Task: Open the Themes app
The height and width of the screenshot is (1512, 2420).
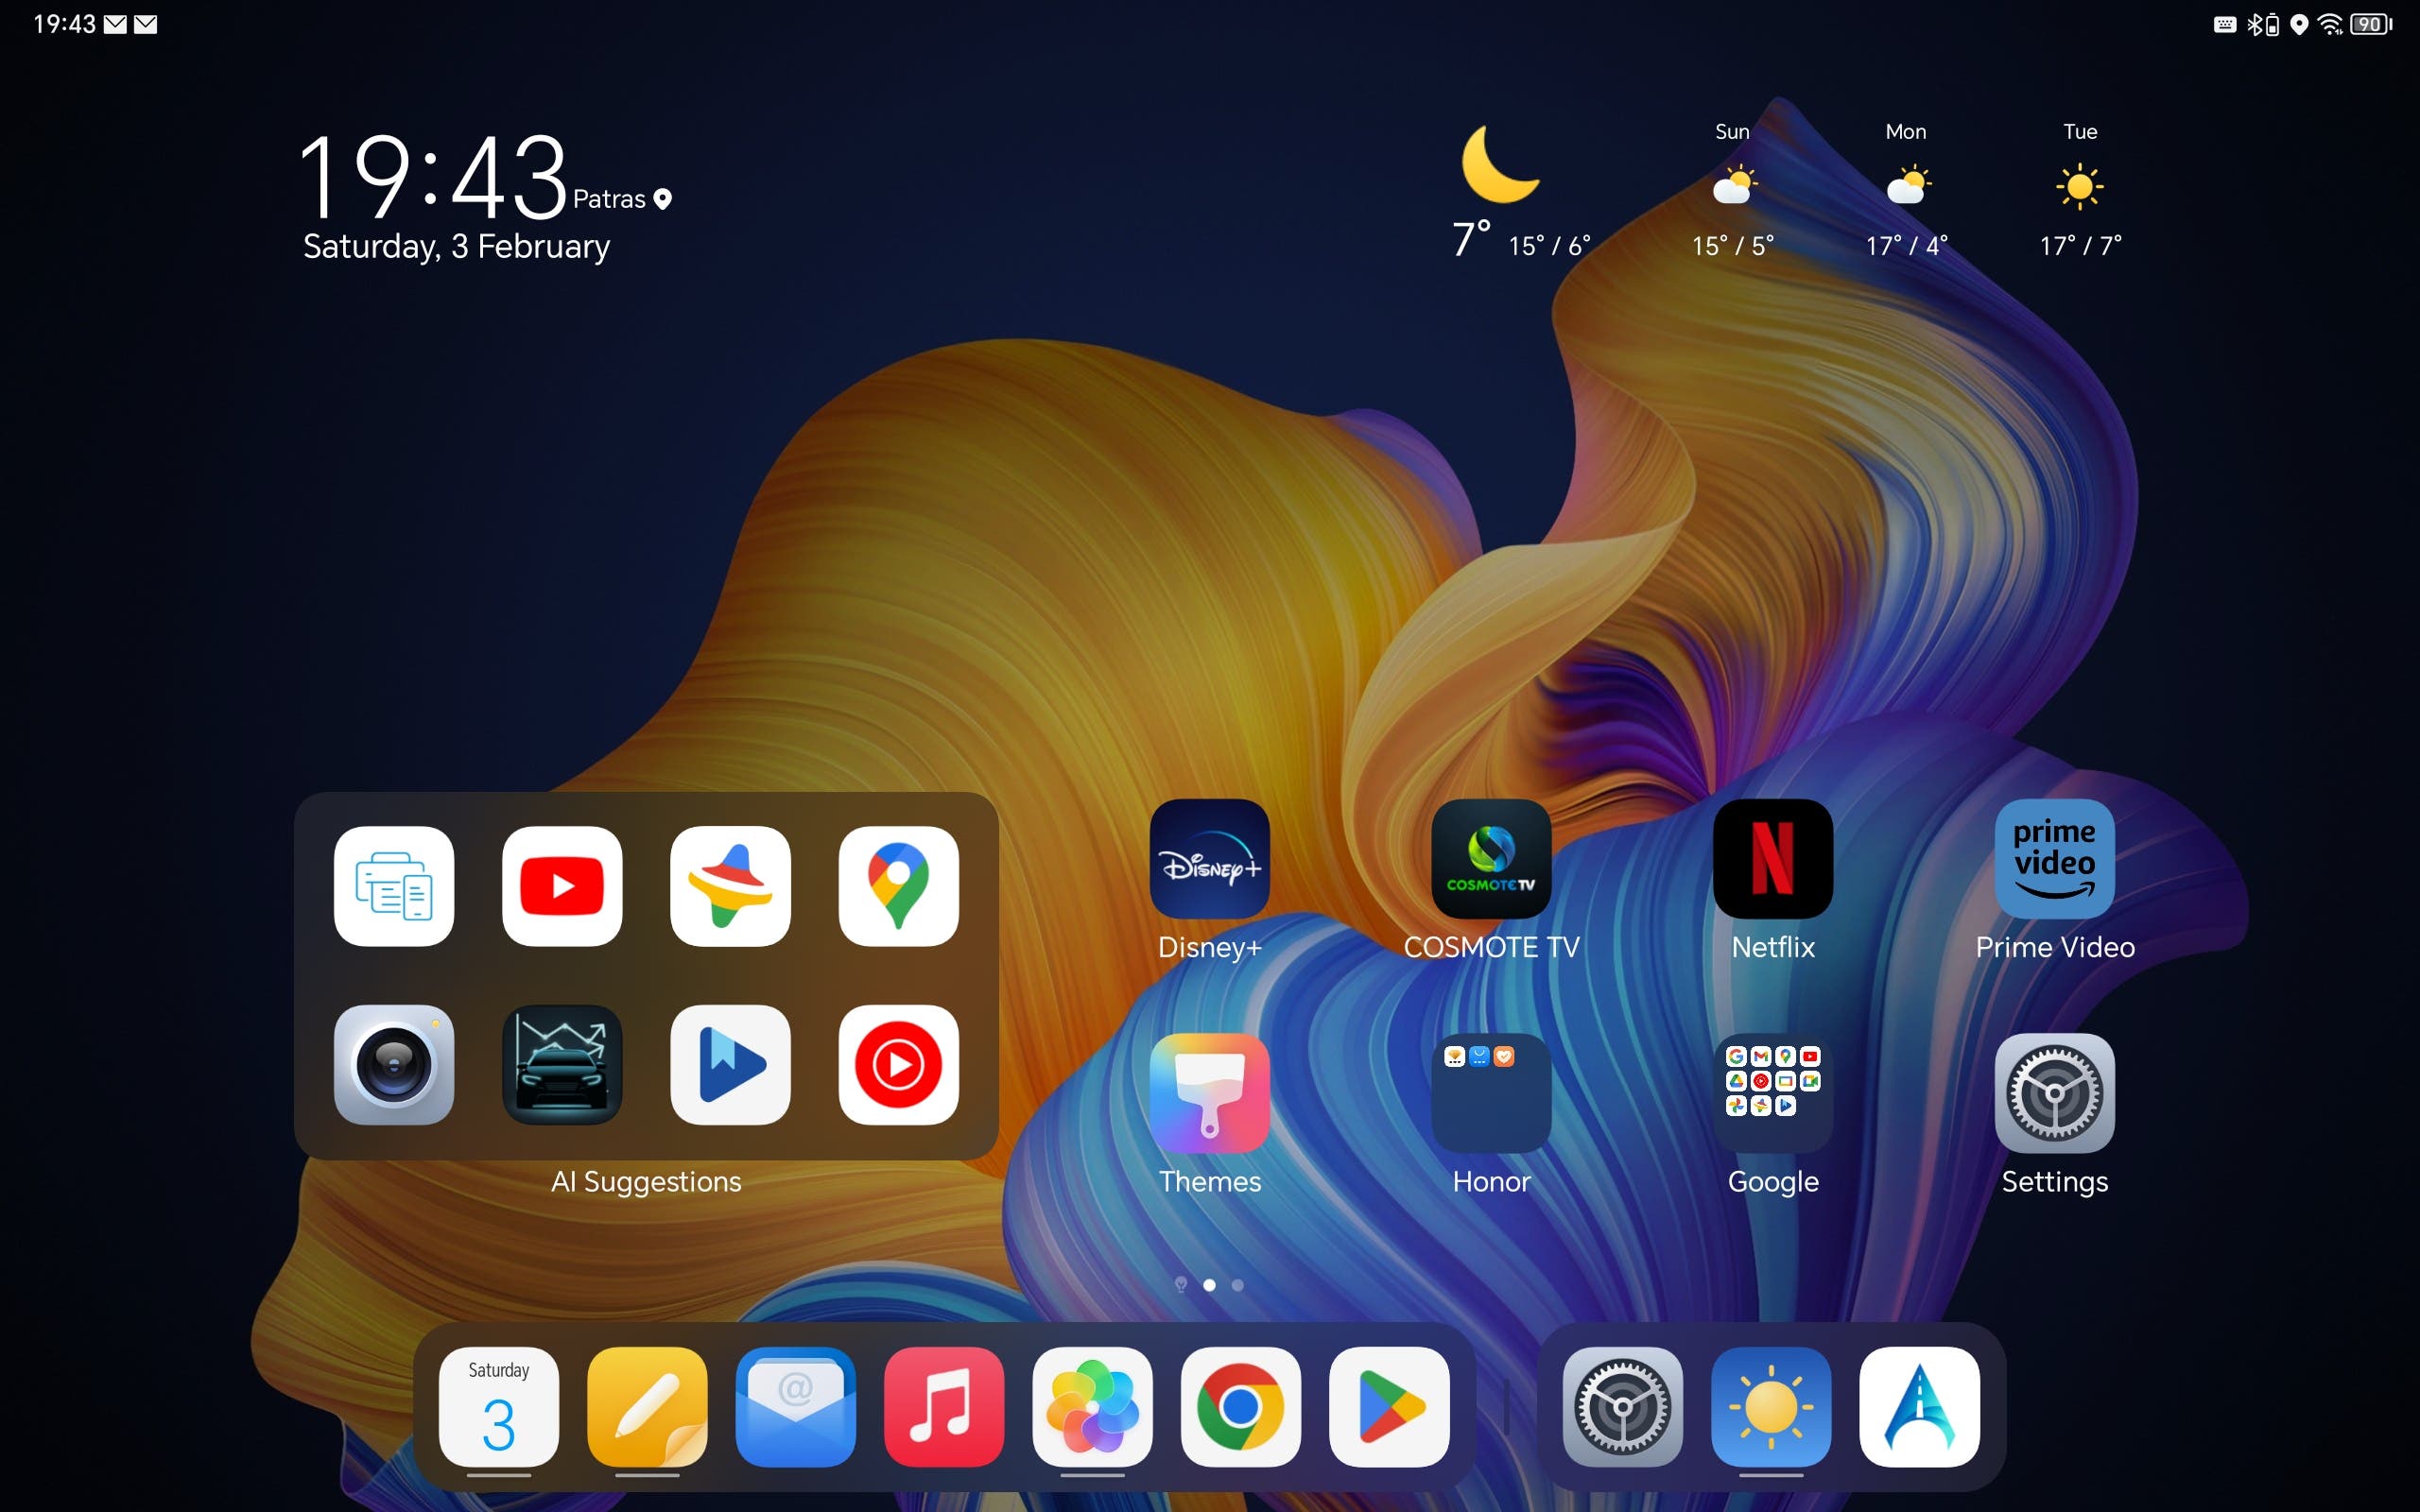Action: [x=1209, y=1093]
